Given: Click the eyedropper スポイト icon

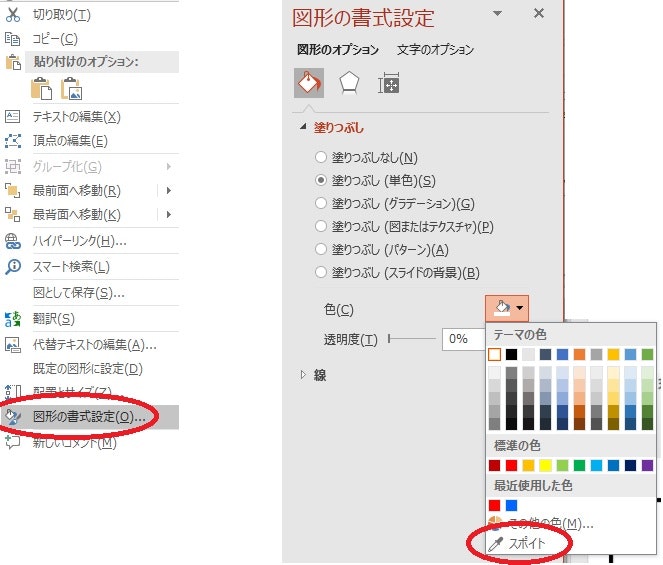Looking at the screenshot, I should click(496, 544).
